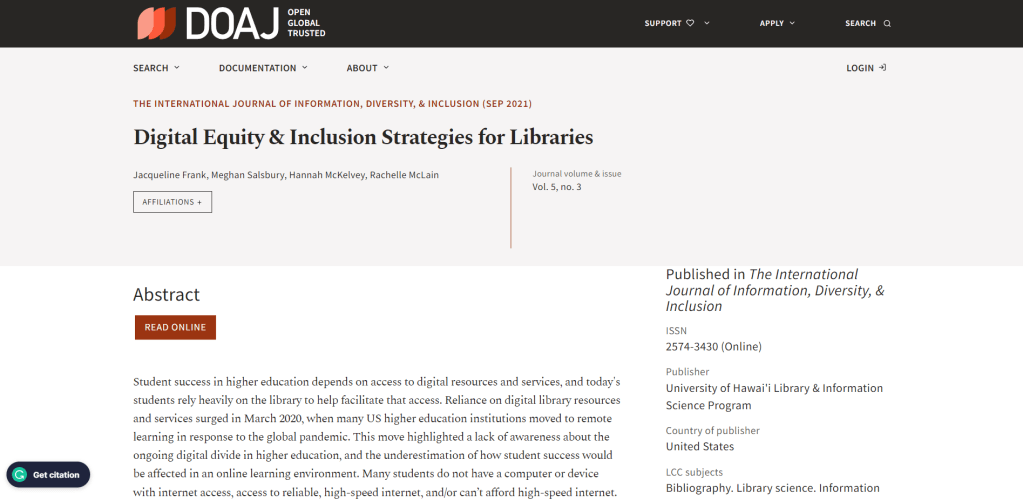The image size is (1023, 501).
Task: Click the login arrow icon
Action: (882, 68)
